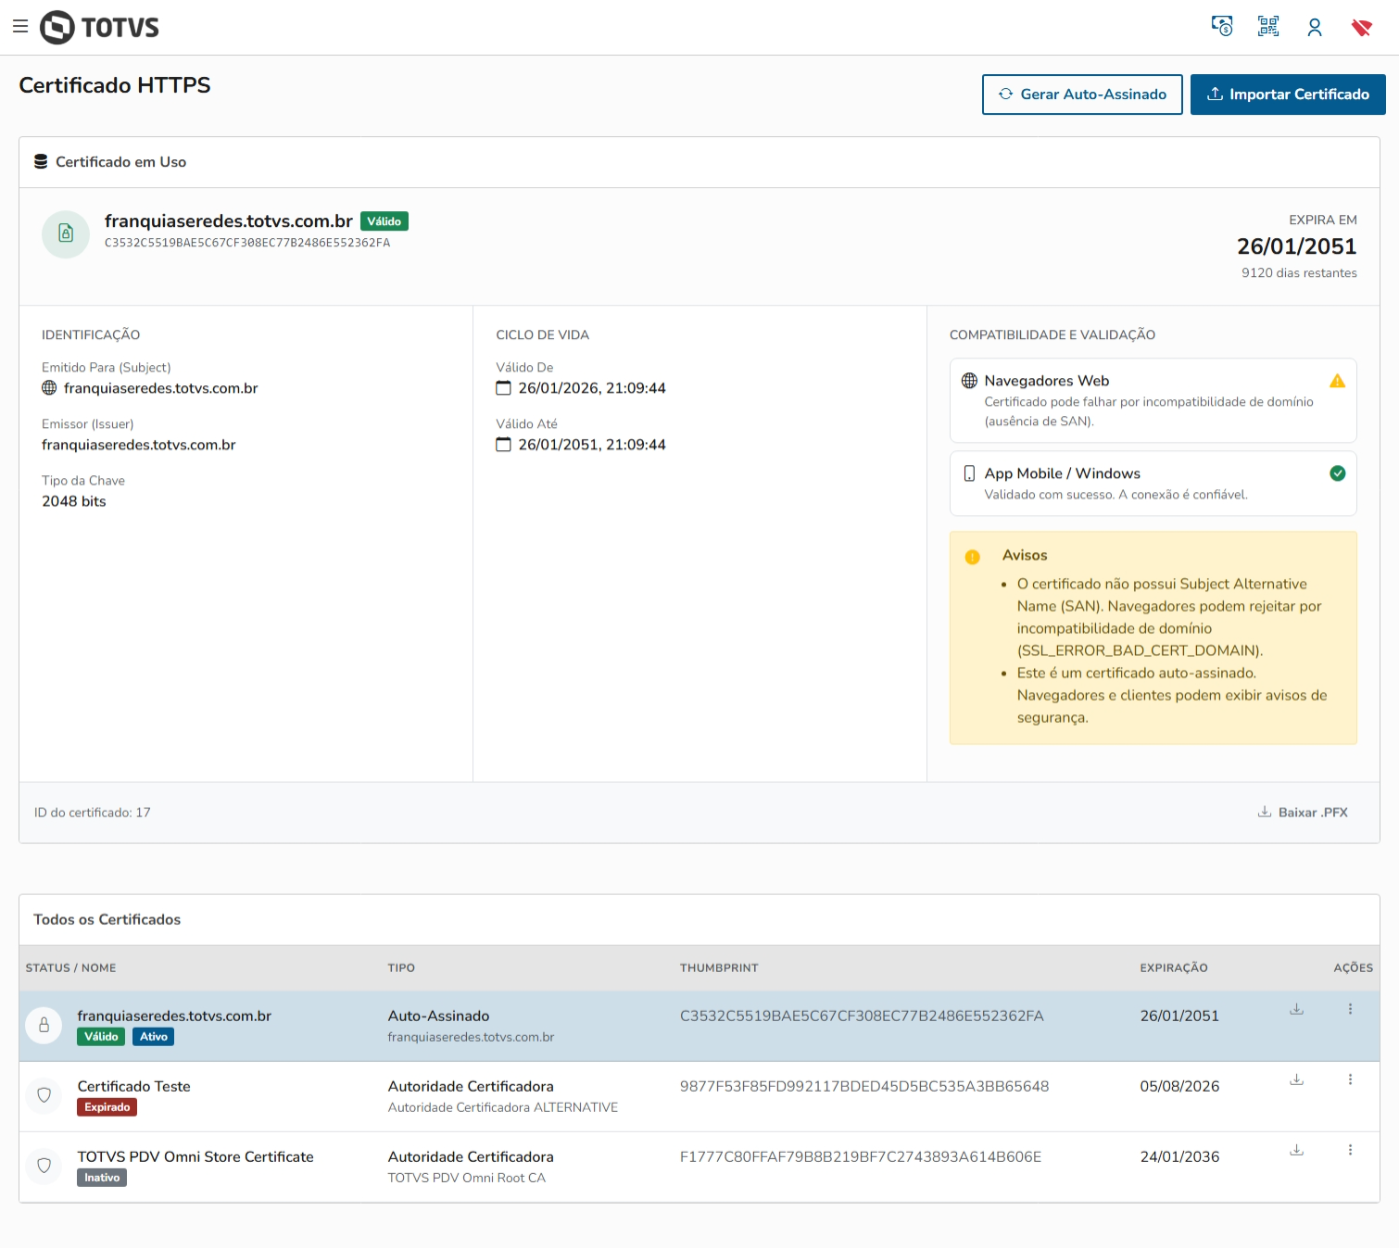The height and width of the screenshot is (1248, 1399).
Task: Click the Ativo badge in first table row
Action: [153, 1037]
